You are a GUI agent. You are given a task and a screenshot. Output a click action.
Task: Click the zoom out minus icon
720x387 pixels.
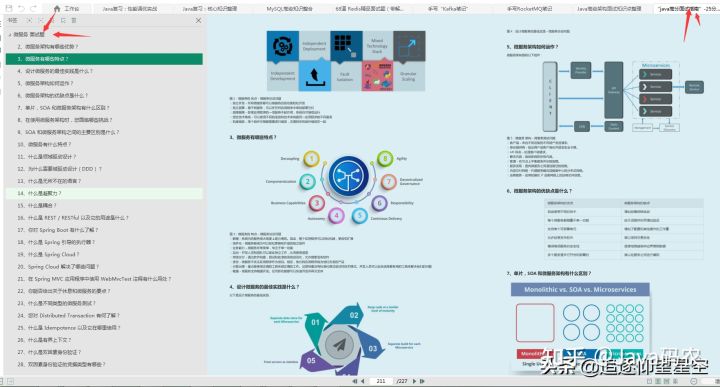[x=694, y=381]
